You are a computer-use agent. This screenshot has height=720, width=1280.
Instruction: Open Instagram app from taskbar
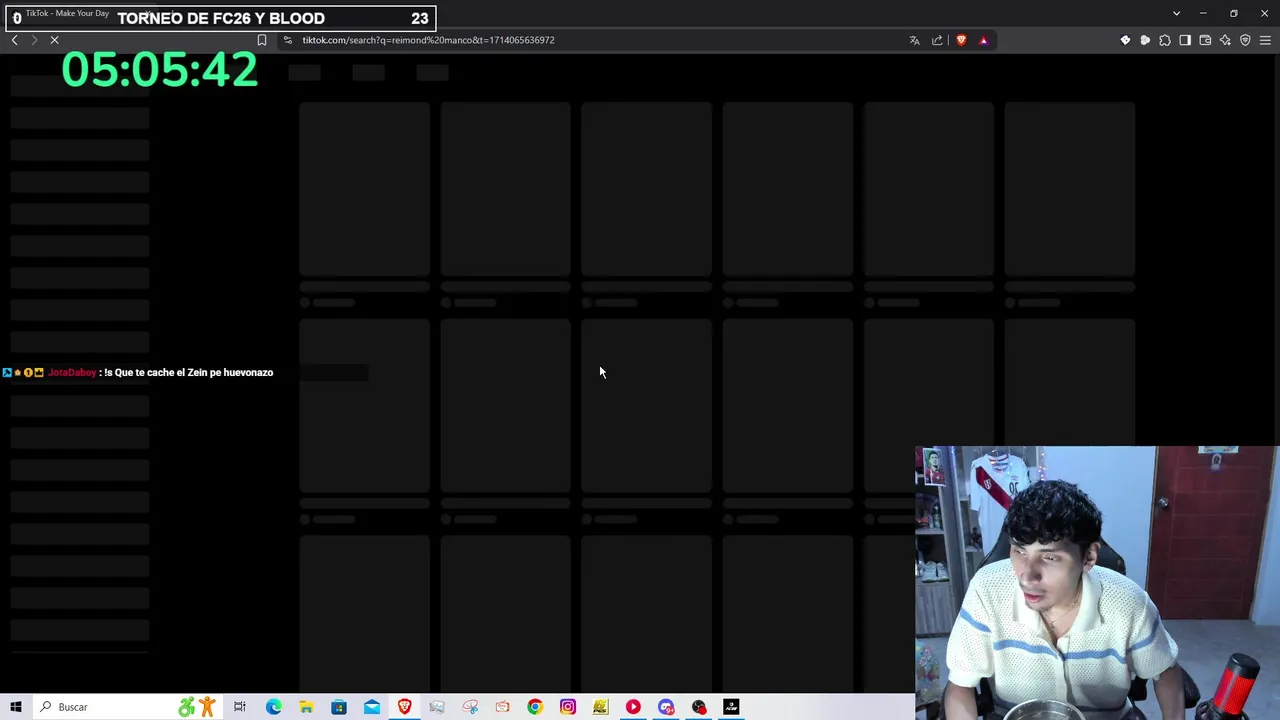568,707
